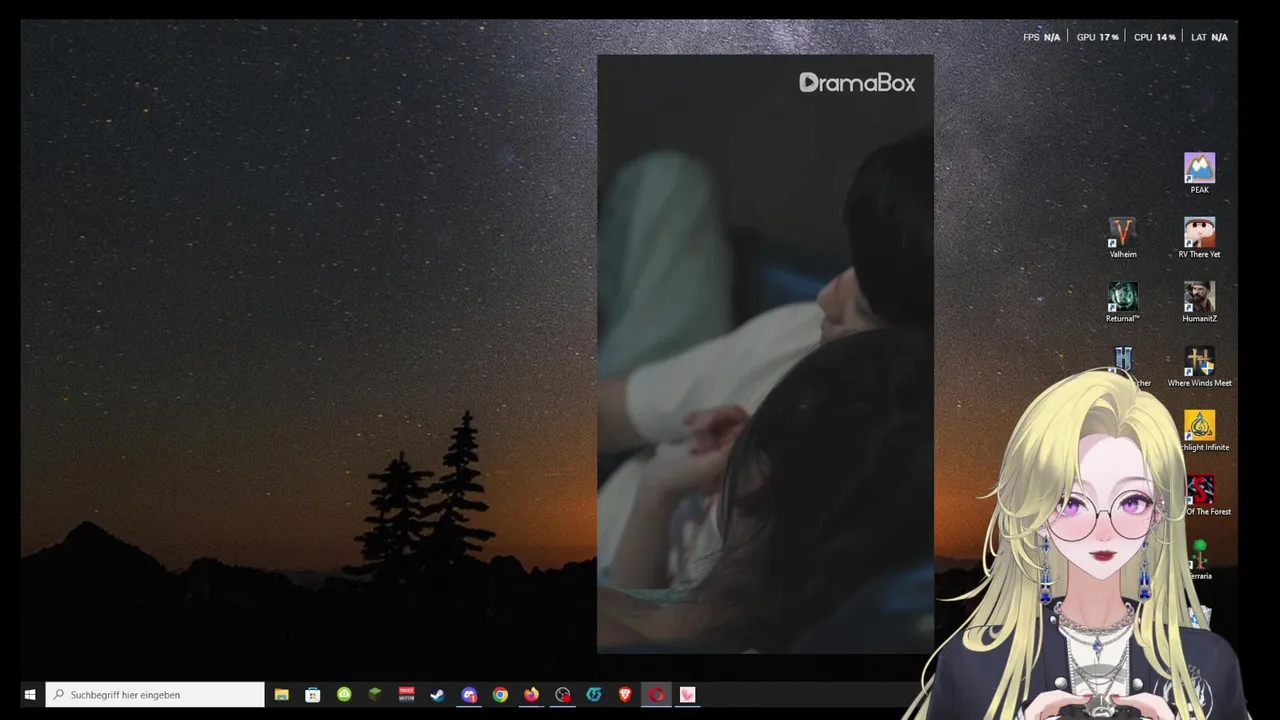Image resolution: width=1280 pixels, height=720 pixels.
Task: Open the green round taskbar app
Action: click(344, 694)
